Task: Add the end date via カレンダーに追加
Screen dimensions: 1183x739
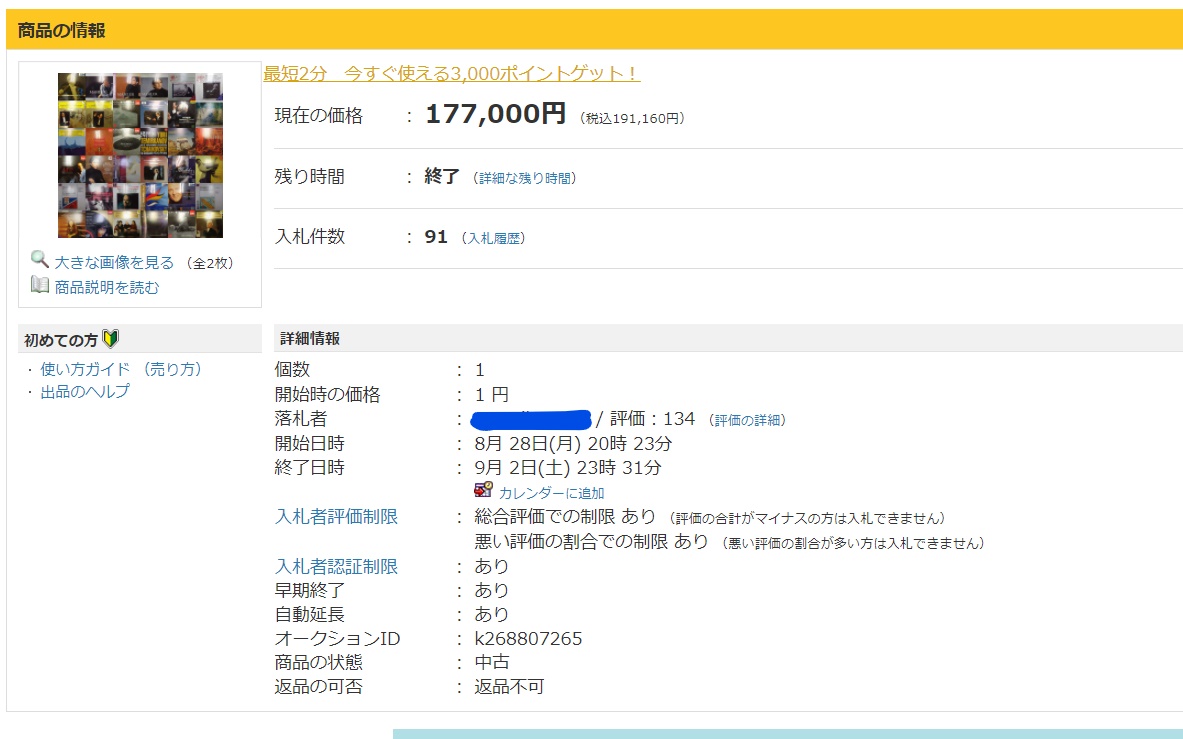Action: coord(551,493)
